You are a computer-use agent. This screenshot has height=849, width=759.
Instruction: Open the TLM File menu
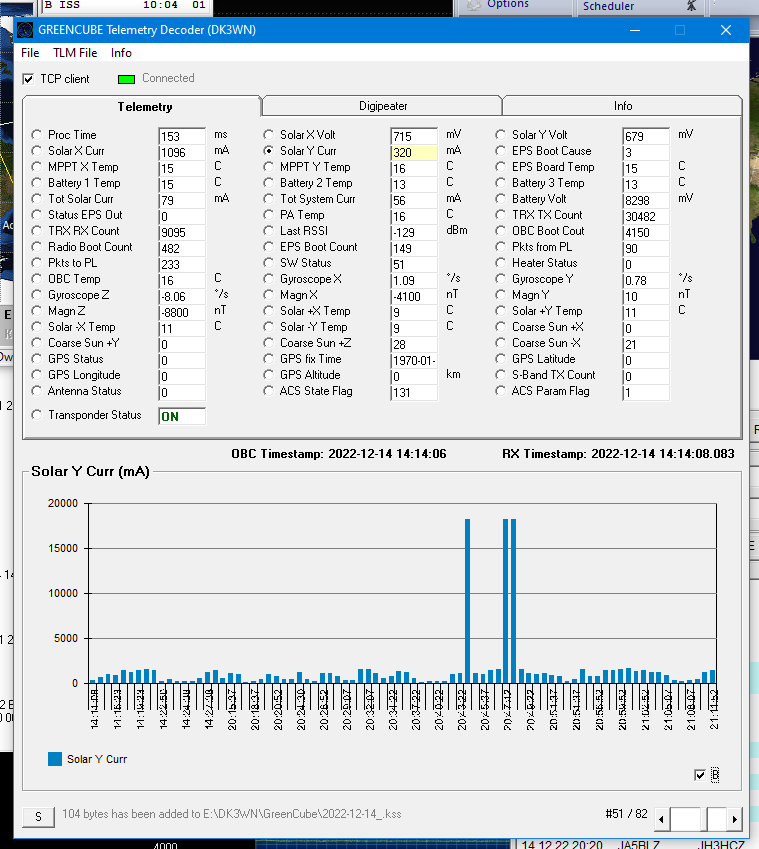(x=75, y=53)
